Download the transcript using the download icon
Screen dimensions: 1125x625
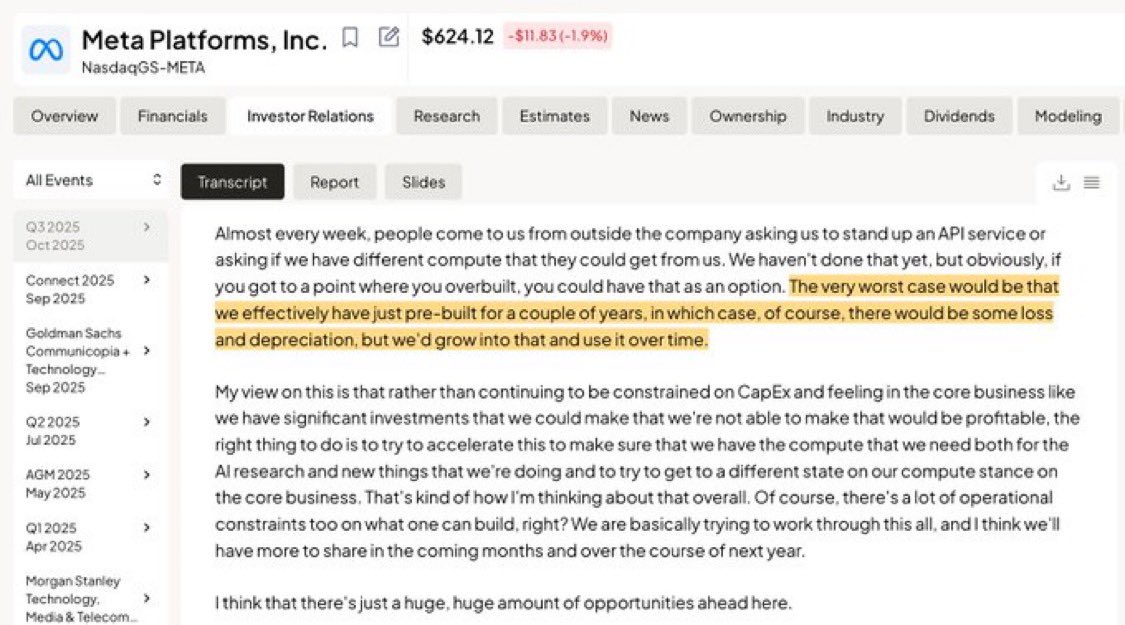(1061, 182)
